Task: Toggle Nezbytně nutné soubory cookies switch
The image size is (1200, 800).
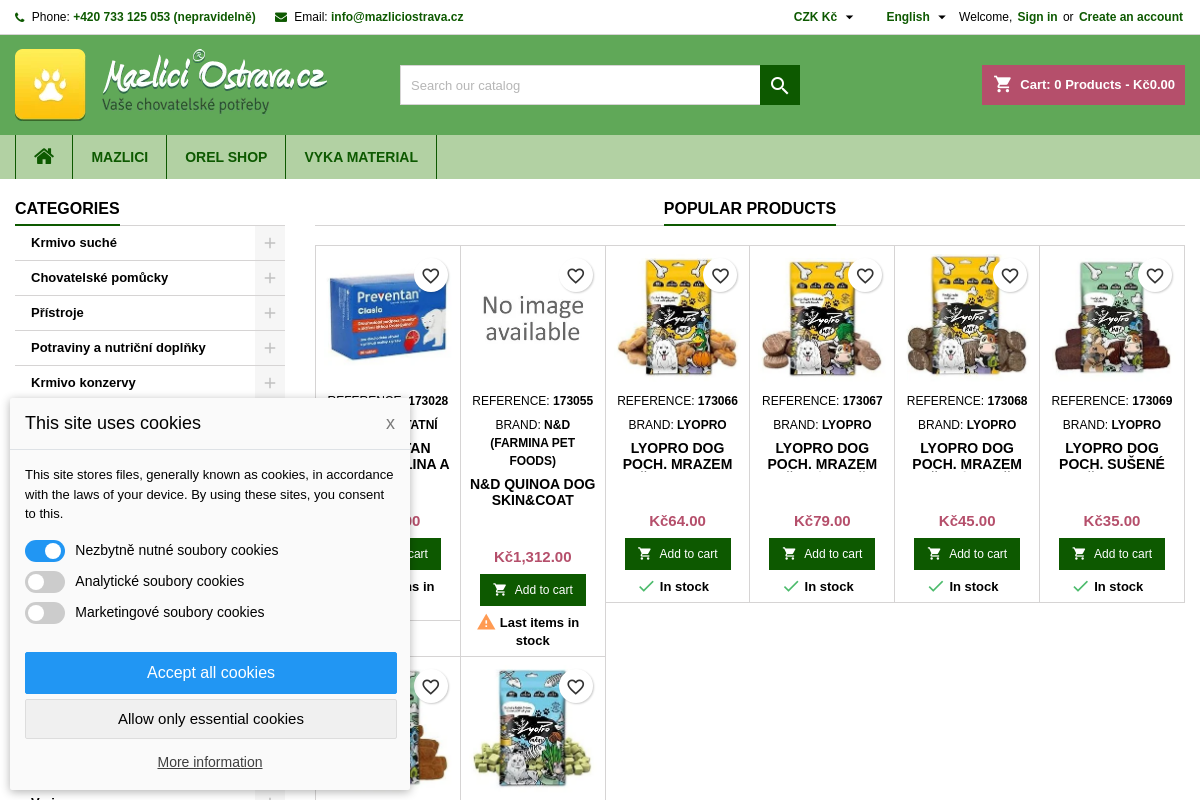Action: pos(45,551)
